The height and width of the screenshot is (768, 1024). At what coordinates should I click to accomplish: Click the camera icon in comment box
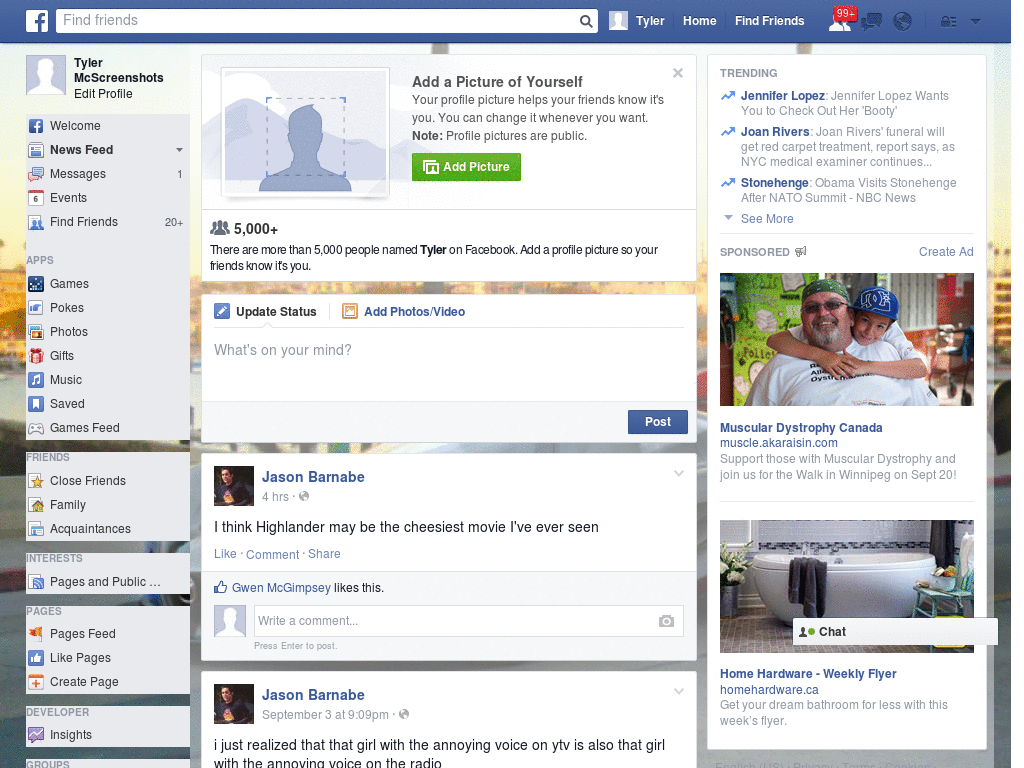pyautogui.click(x=666, y=621)
